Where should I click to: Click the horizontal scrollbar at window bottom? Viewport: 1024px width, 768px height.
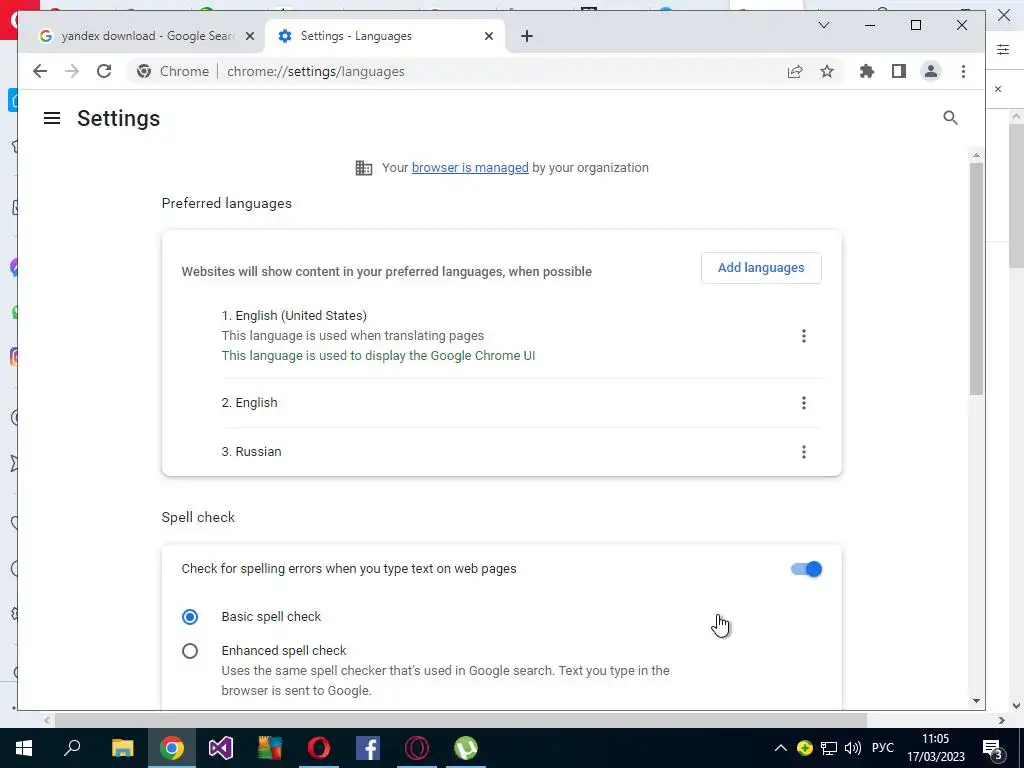click(460, 720)
